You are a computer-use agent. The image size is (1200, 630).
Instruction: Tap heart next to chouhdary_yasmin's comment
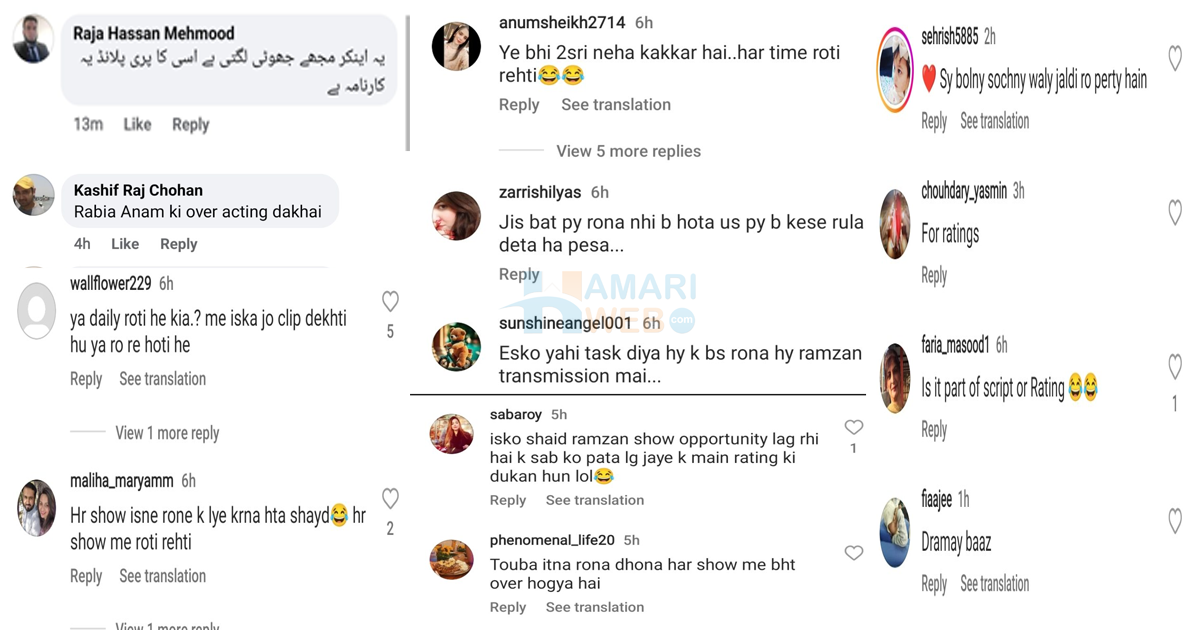1175,211
